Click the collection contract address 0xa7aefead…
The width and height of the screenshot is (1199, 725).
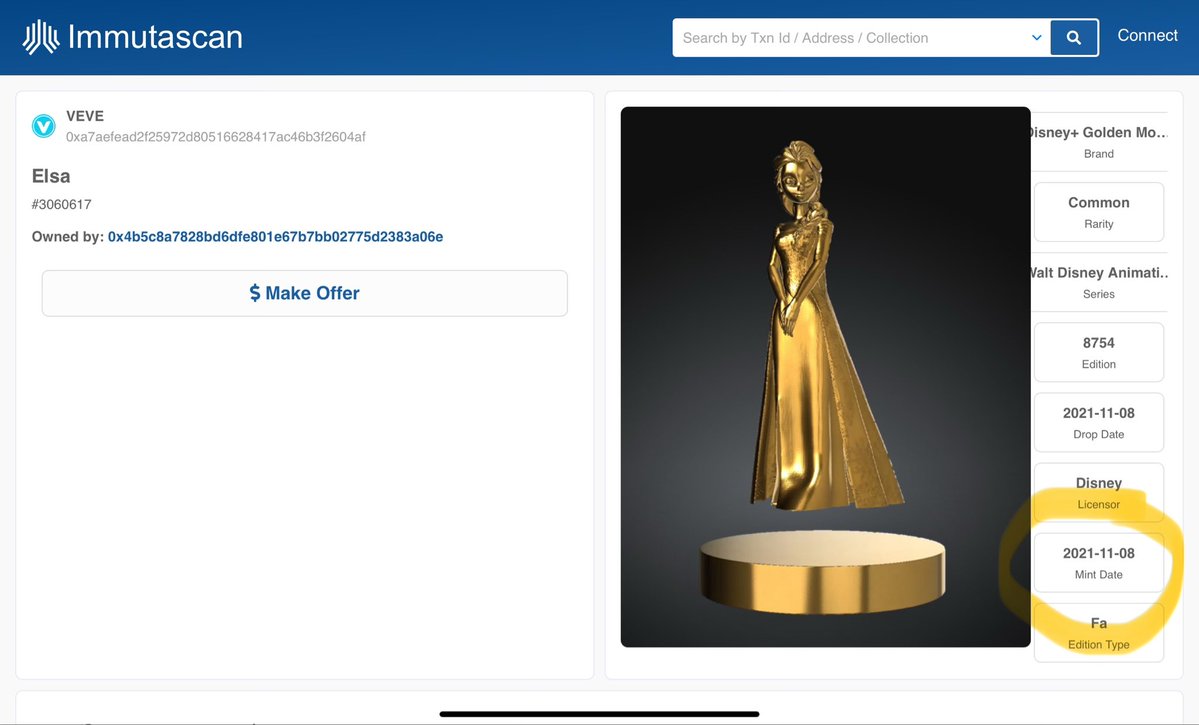coord(216,137)
